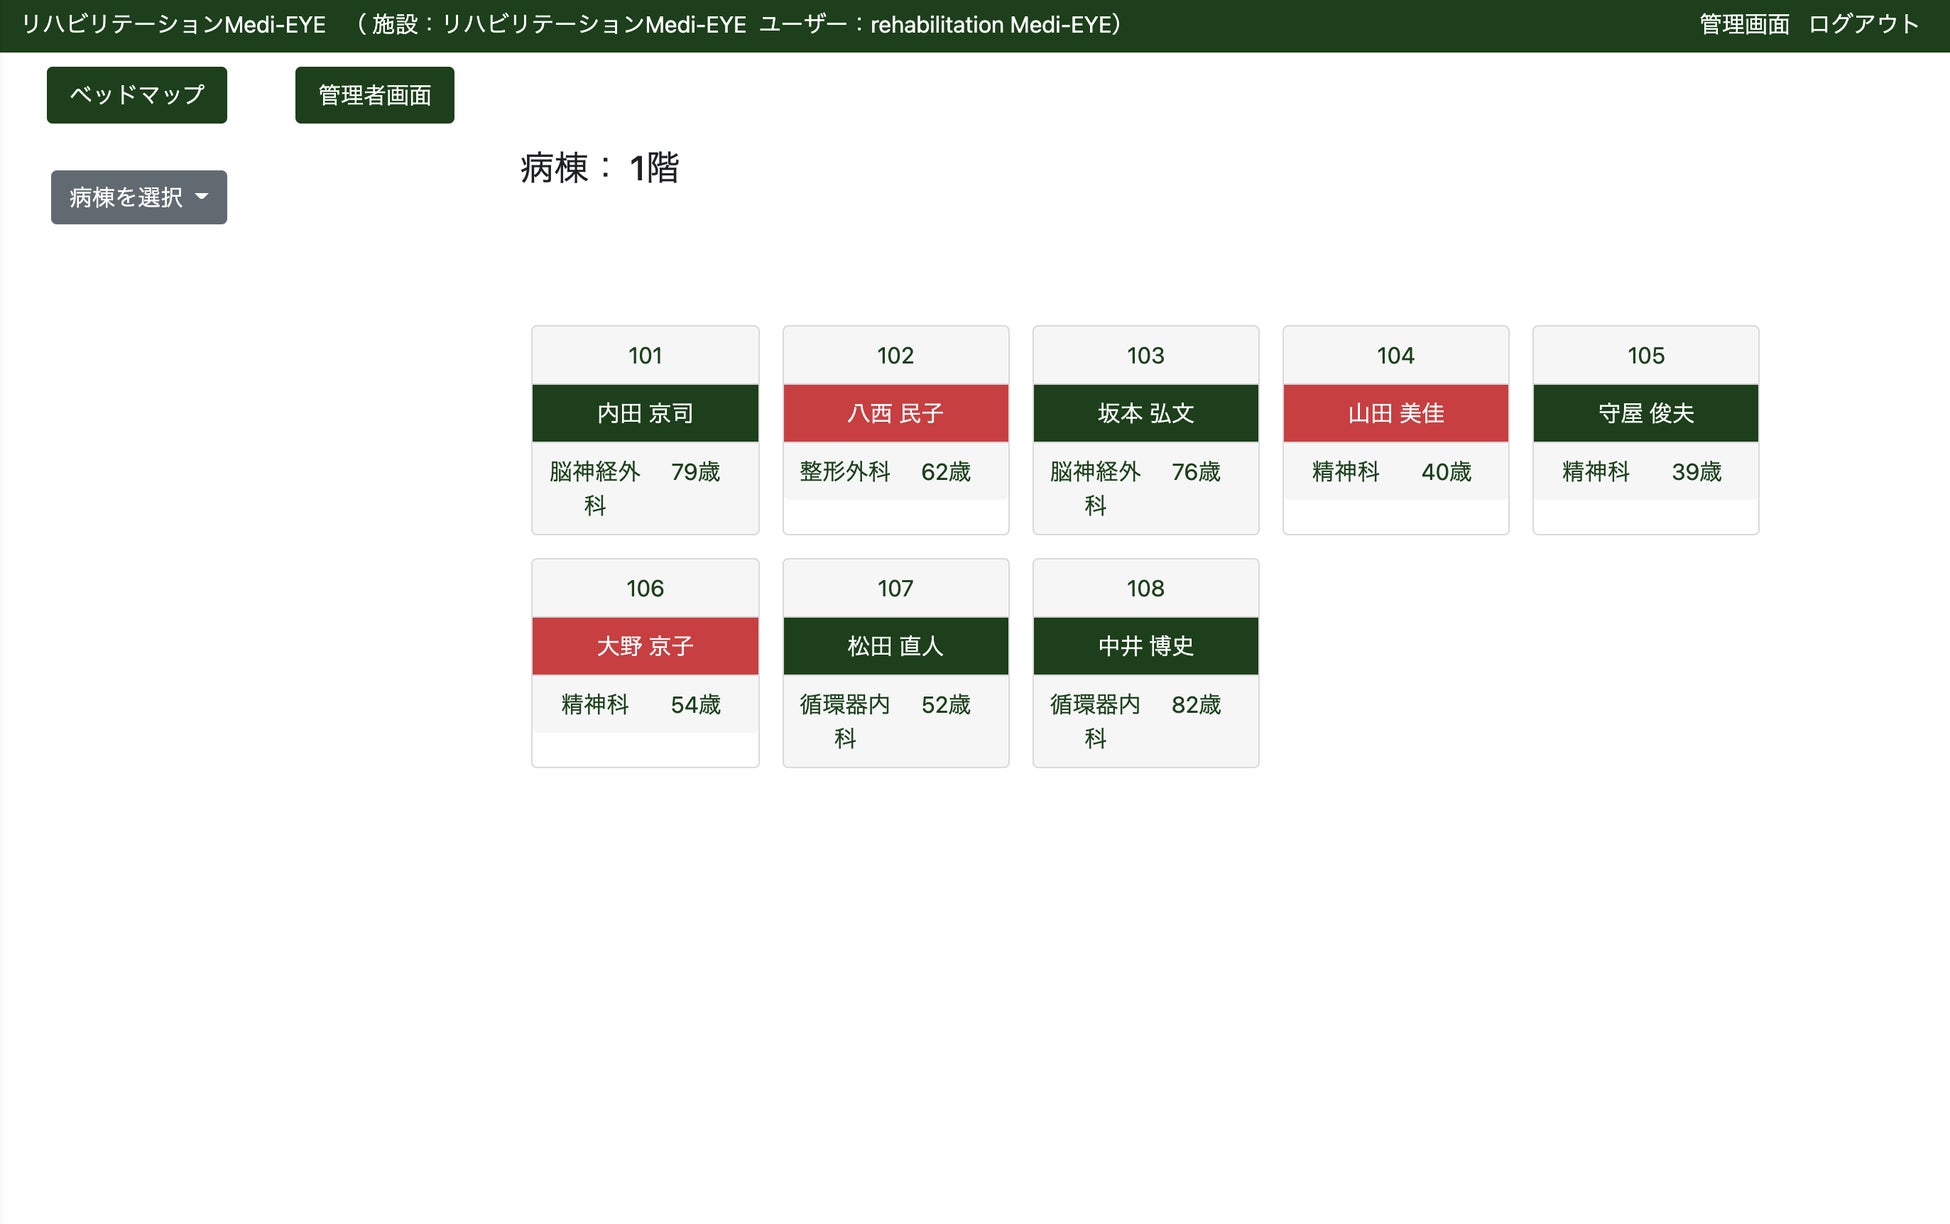Select patient 内田 京司 name bar

[x=645, y=413]
